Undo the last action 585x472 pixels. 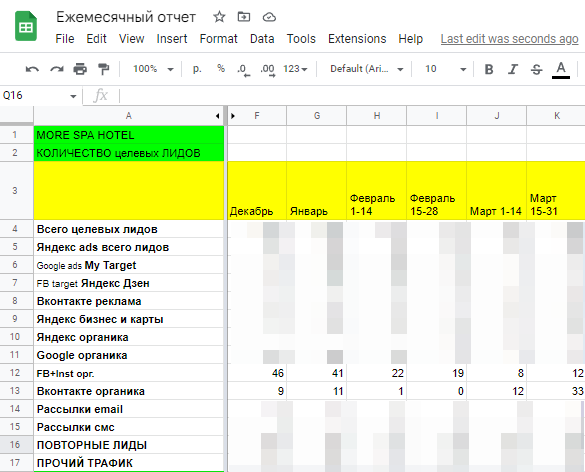32,69
